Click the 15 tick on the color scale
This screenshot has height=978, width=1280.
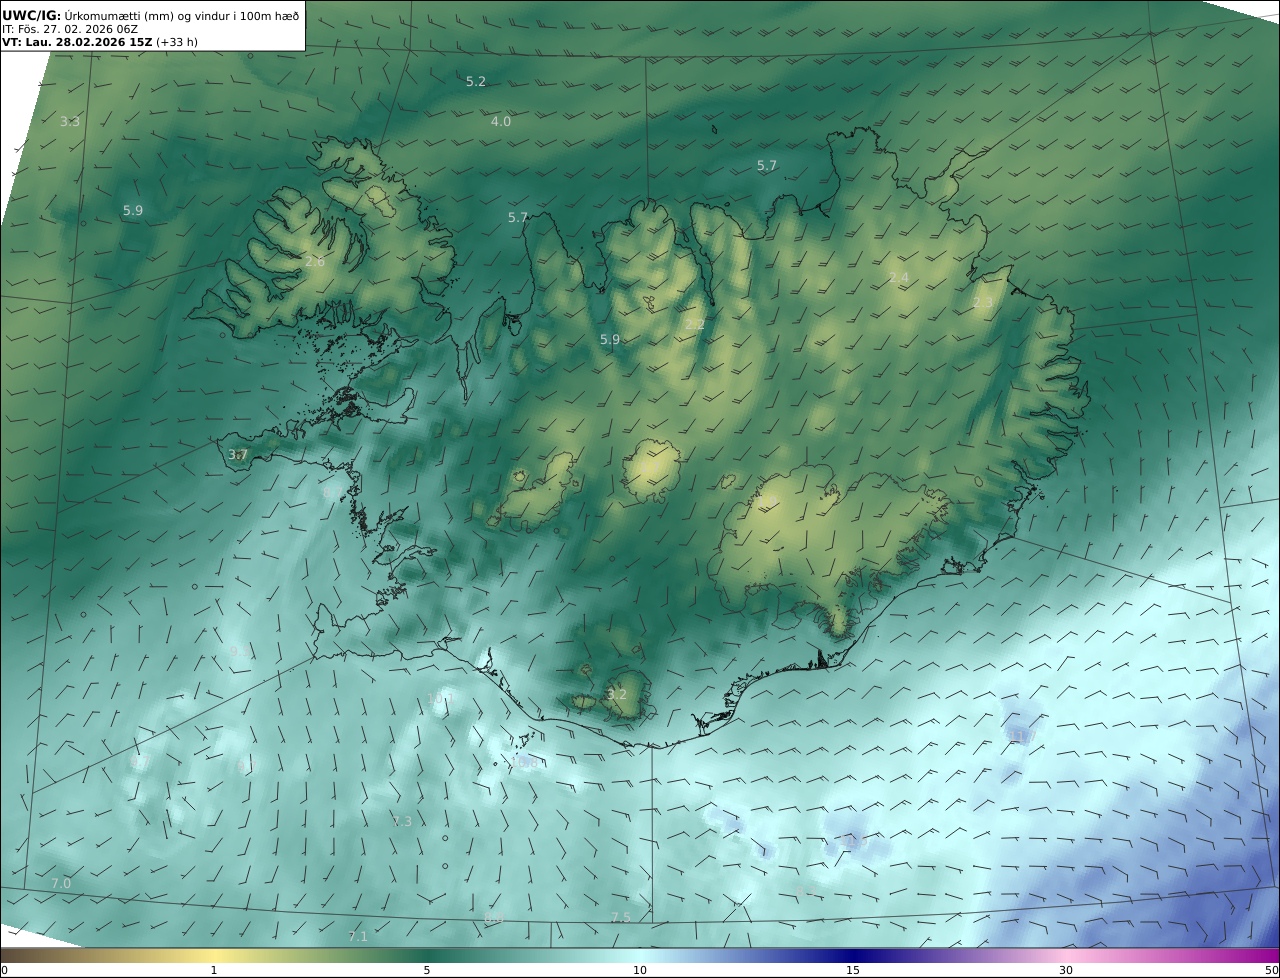click(x=853, y=970)
